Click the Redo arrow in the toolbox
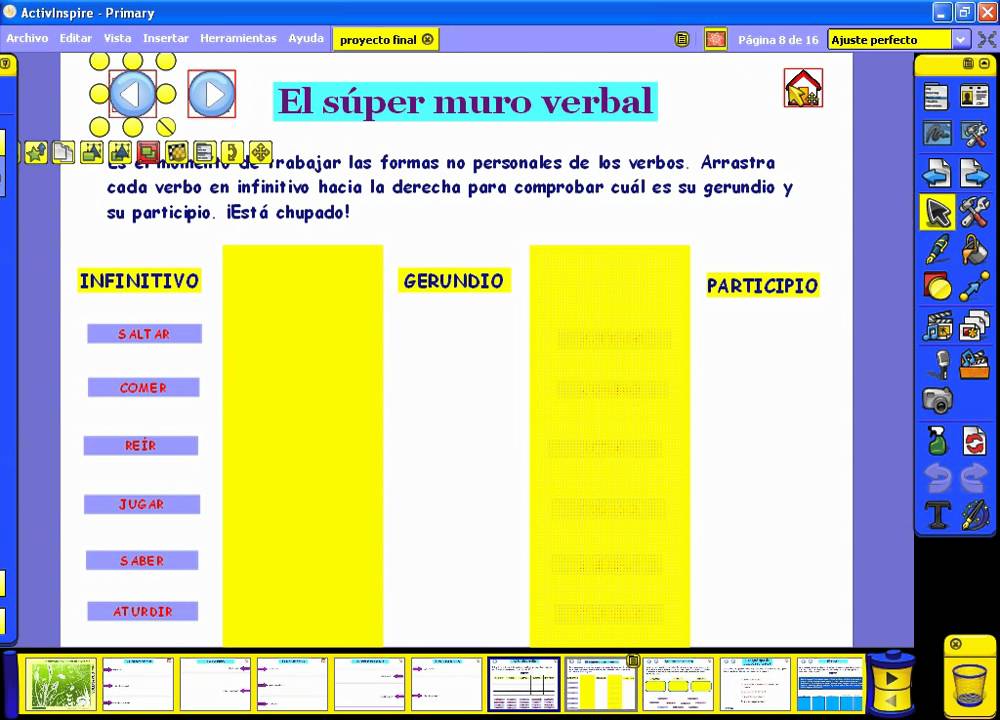The image size is (1000, 720). pos(974,478)
